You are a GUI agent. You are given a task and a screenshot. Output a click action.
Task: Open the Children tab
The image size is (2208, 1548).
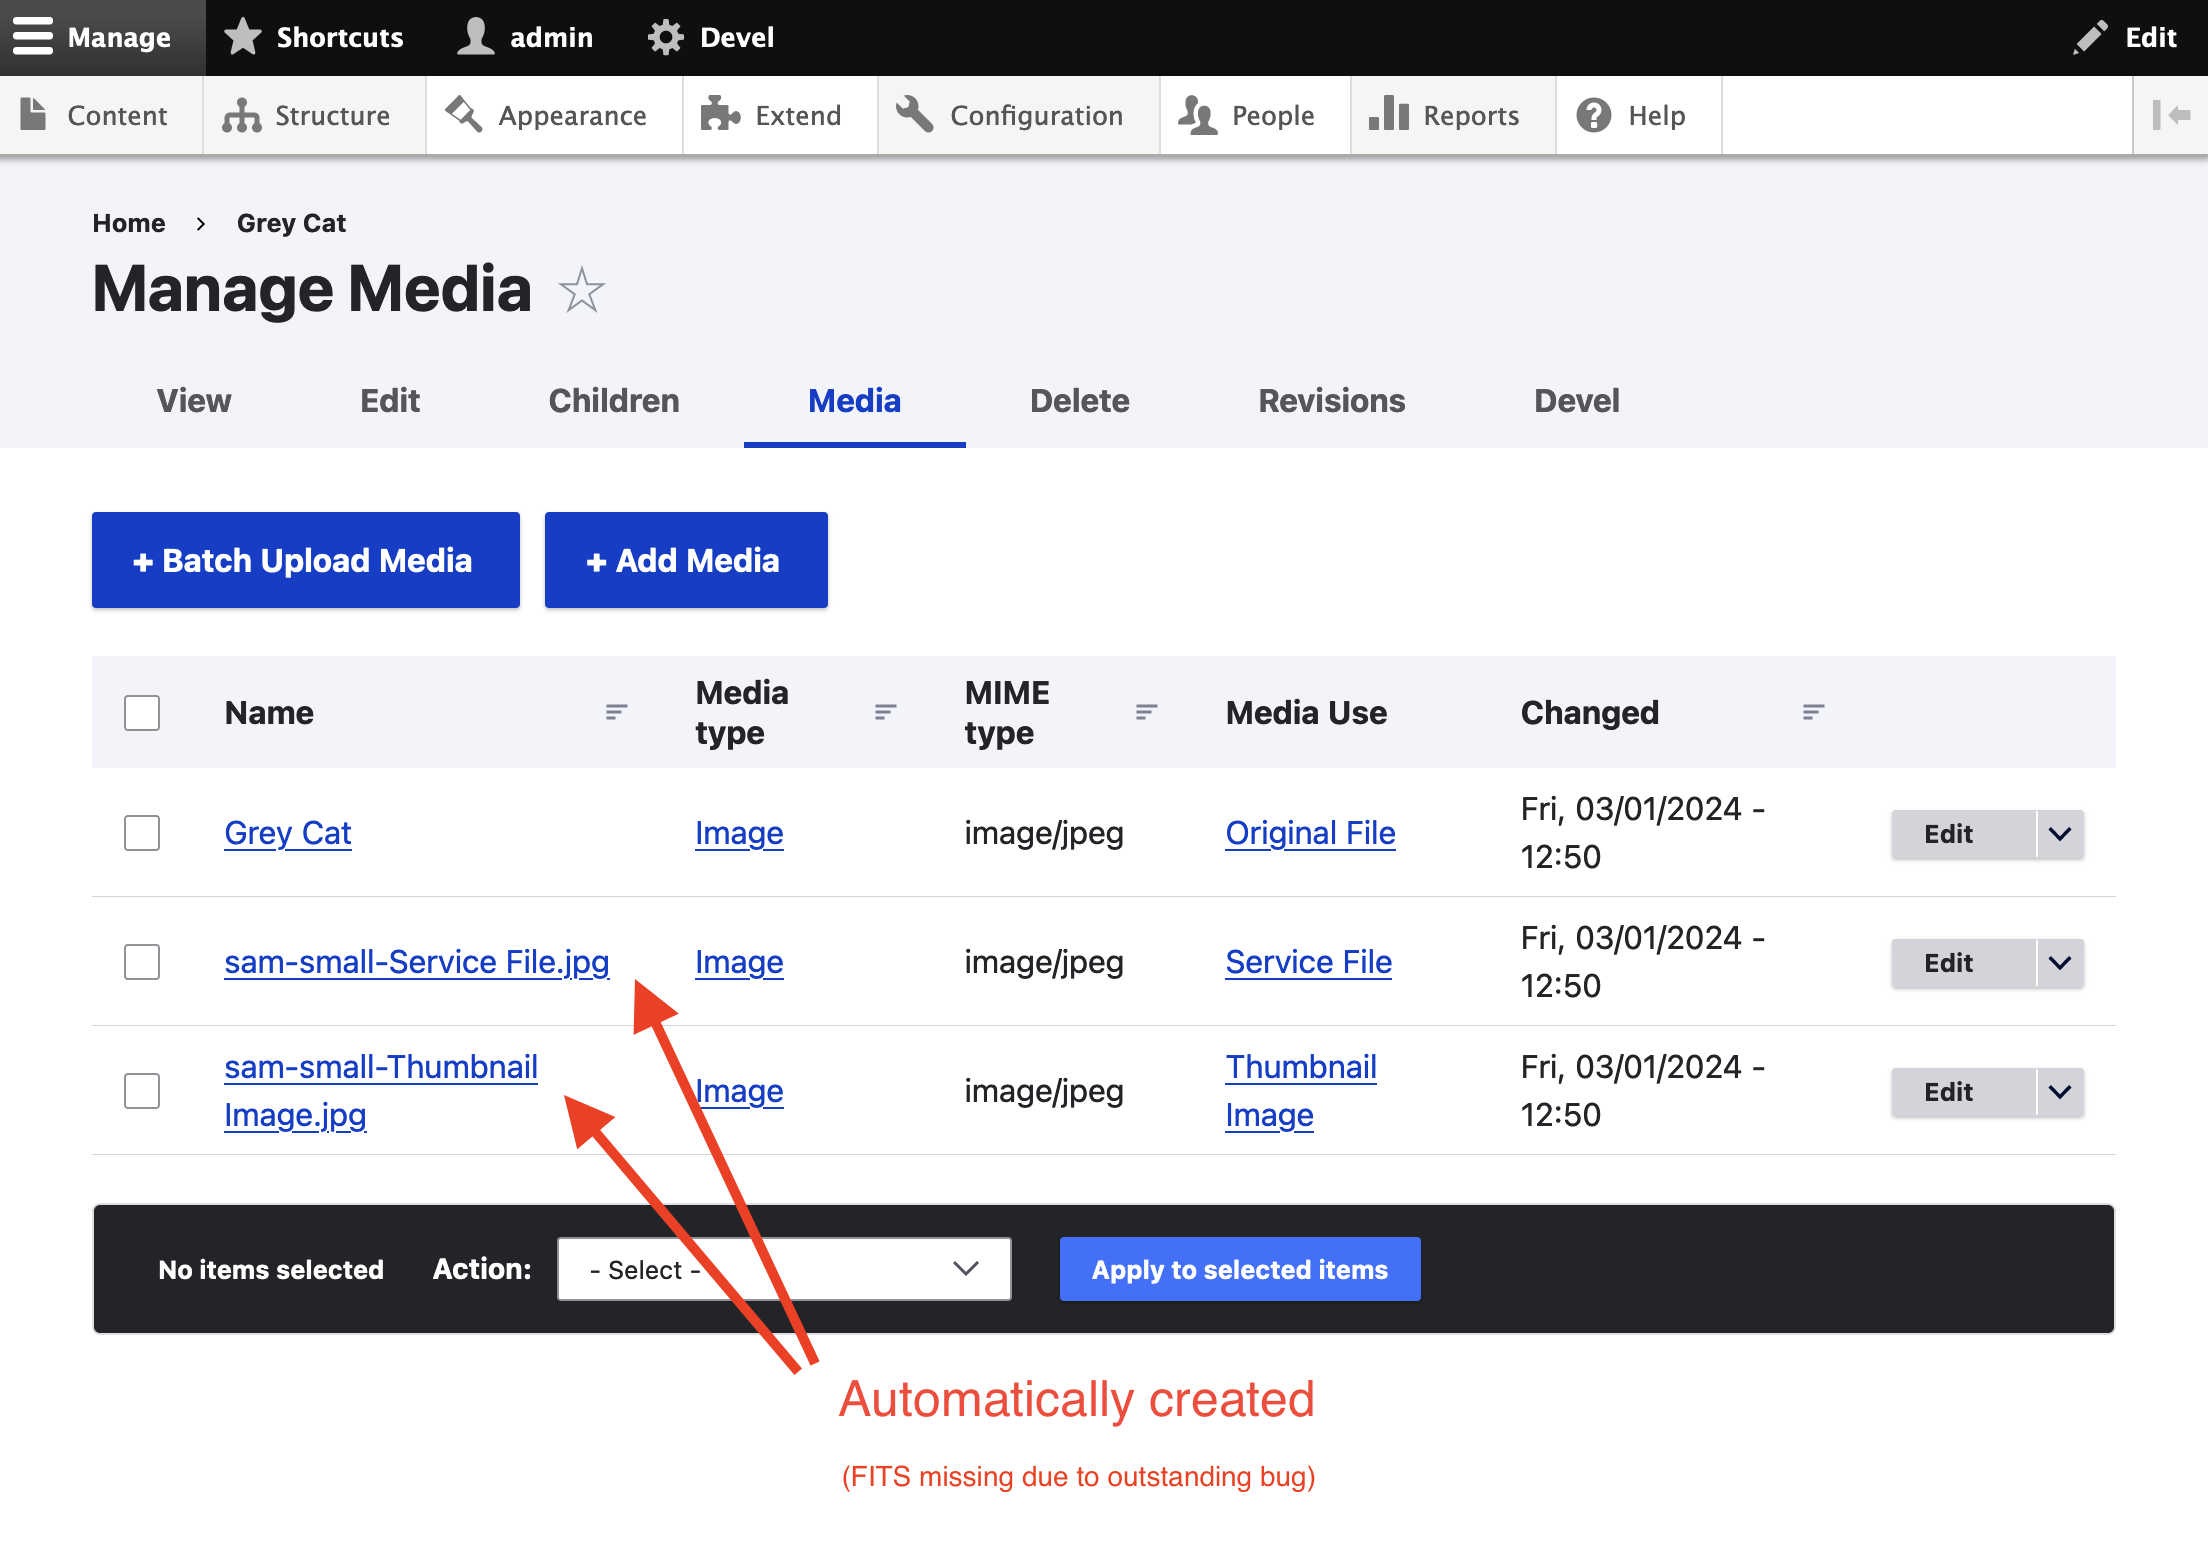tap(613, 401)
